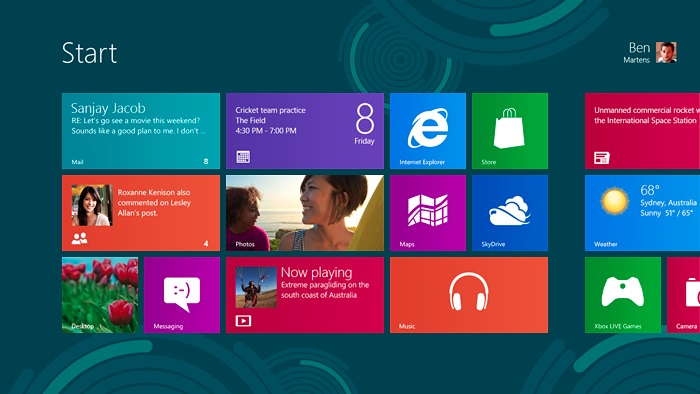Viewport: 700px width, 394px height.
Task: Open the Music headphones tile
Action: click(469, 295)
